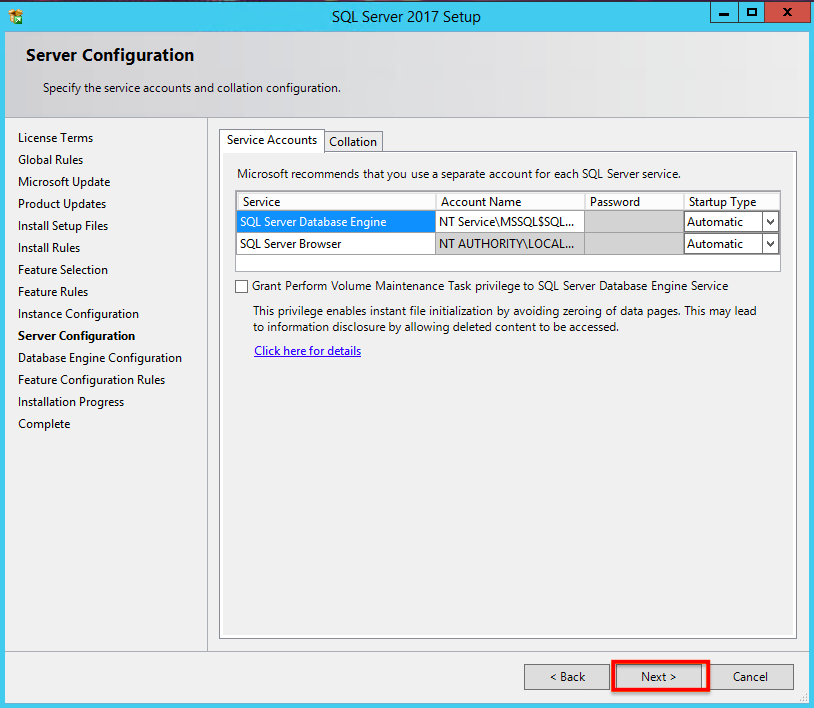Switch to the Collation tab
Viewport: 814px width, 708px height.
click(x=353, y=142)
